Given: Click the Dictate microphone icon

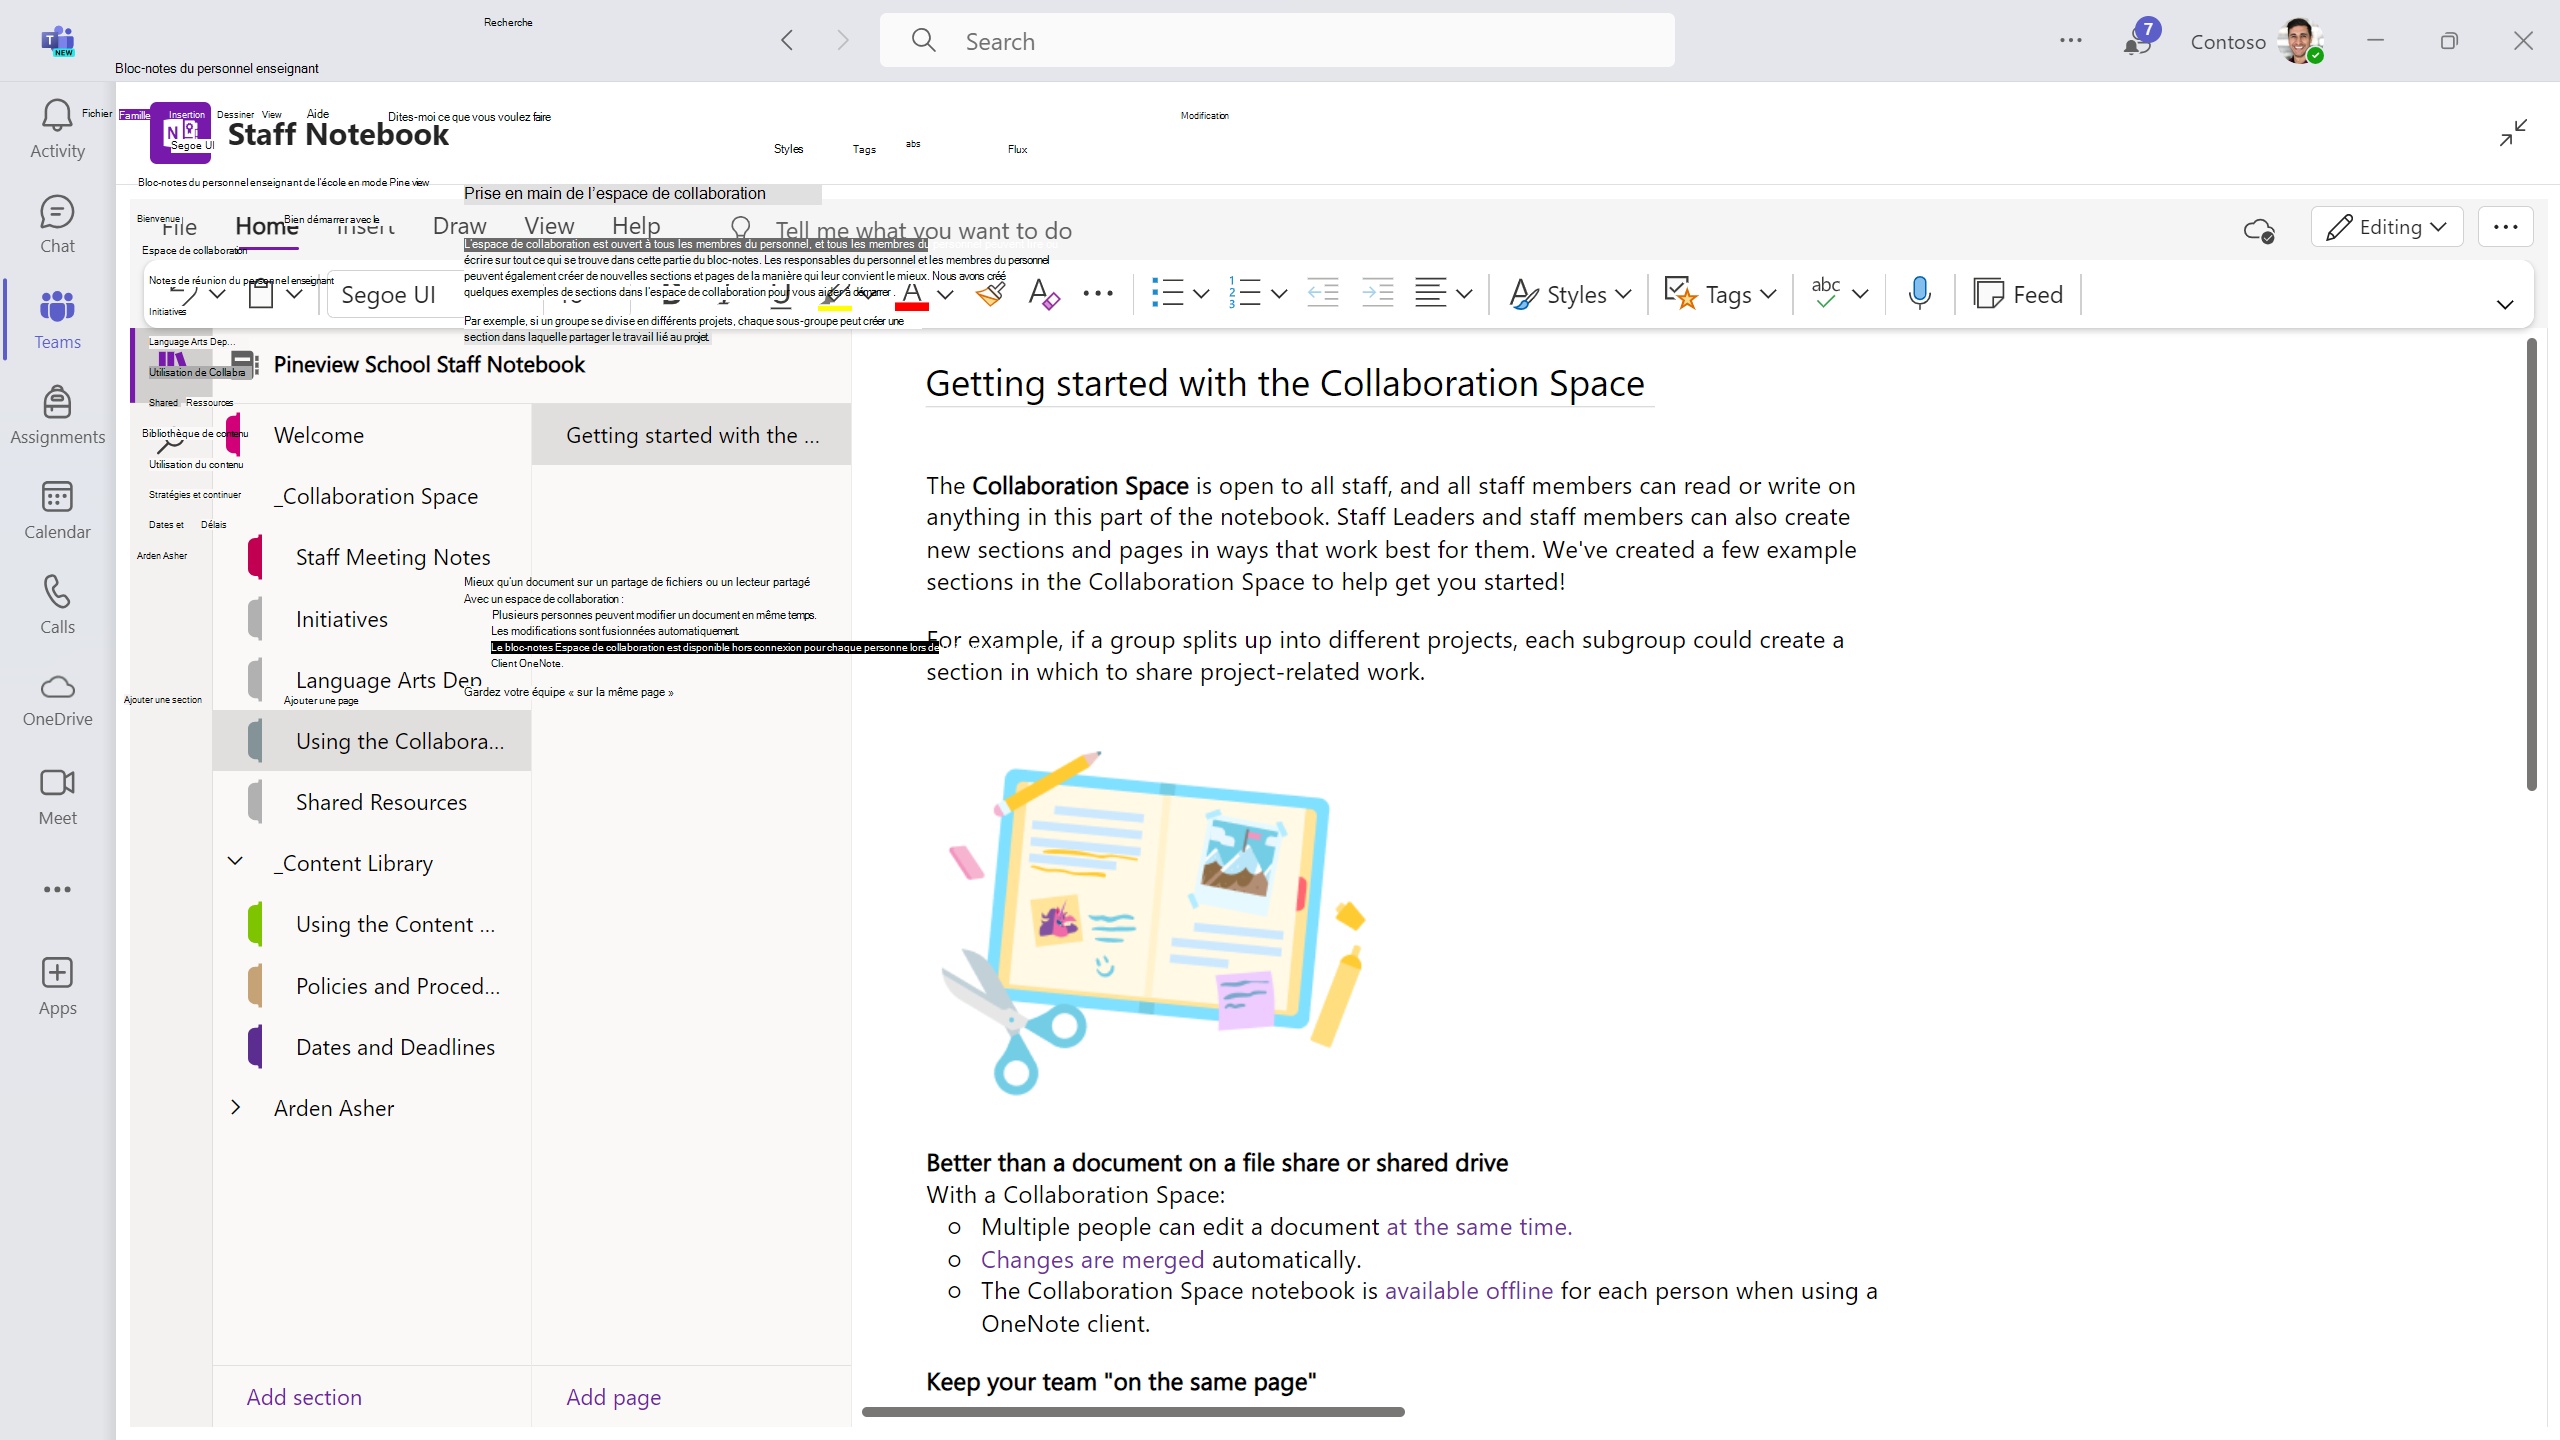Looking at the screenshot, I should [1919, 294].
